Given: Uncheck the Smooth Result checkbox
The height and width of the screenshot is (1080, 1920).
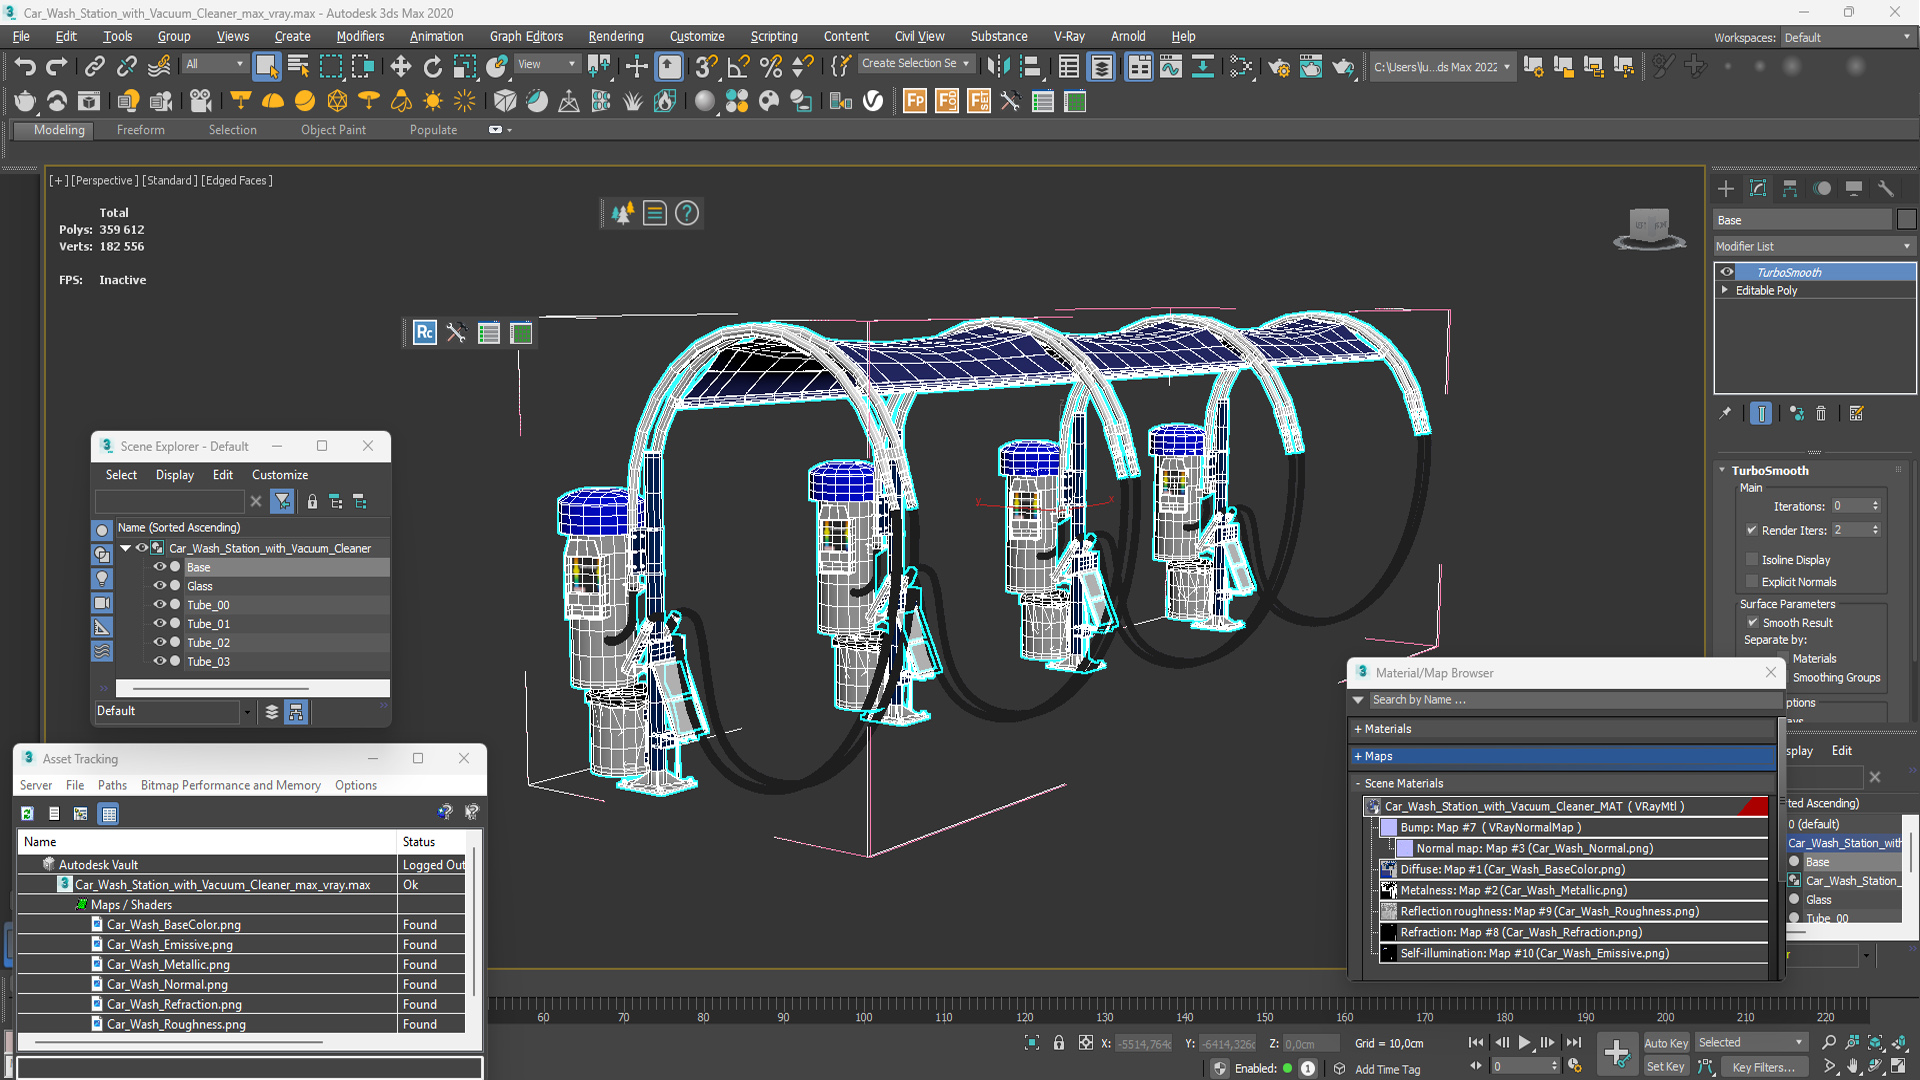Looking at the screenshot, I should pyautogui.click(x=1752, y=622).
